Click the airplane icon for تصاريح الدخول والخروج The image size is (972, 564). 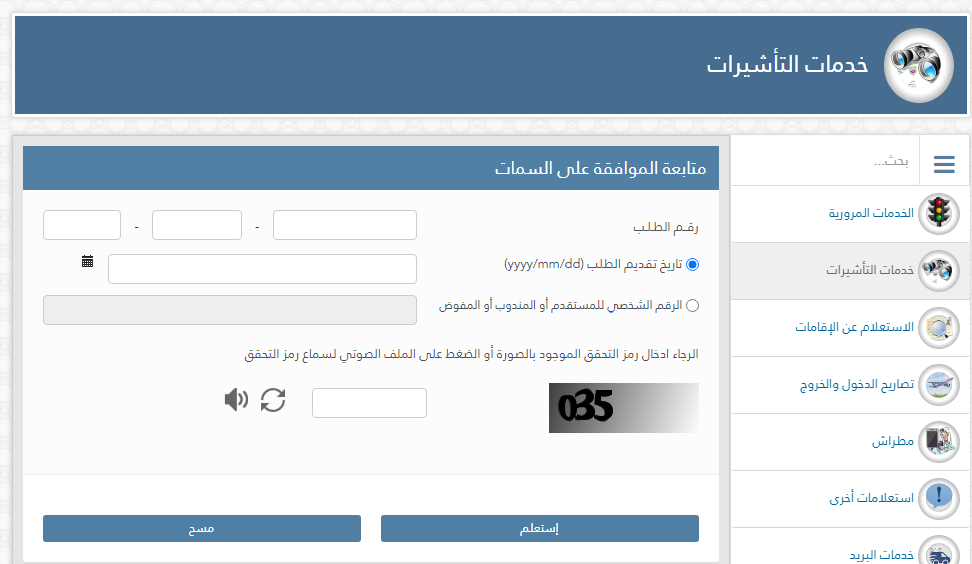click(x=938, y=384)
